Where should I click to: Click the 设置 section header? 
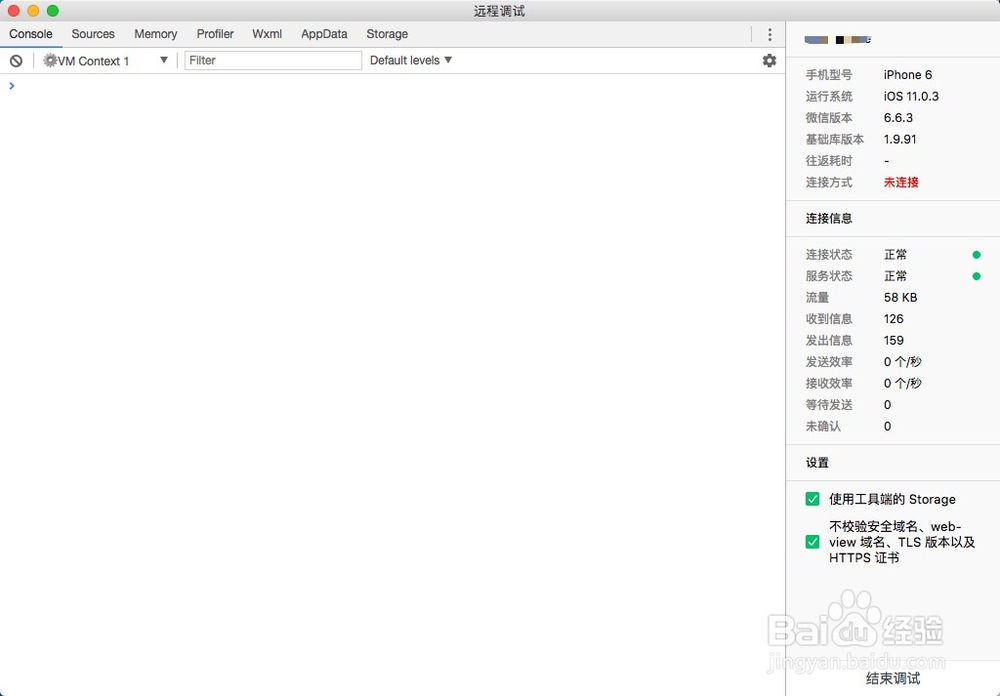817,463
